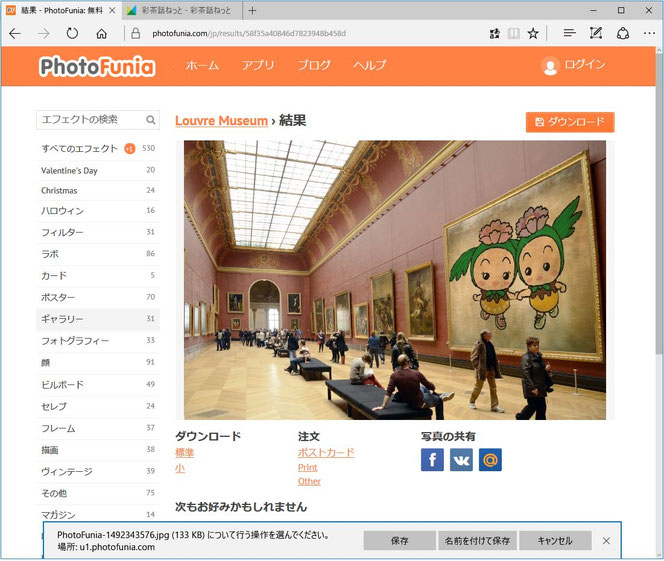Open ブログ in site navigation
The height and width of the screenshot is (561, 664).
314,65
